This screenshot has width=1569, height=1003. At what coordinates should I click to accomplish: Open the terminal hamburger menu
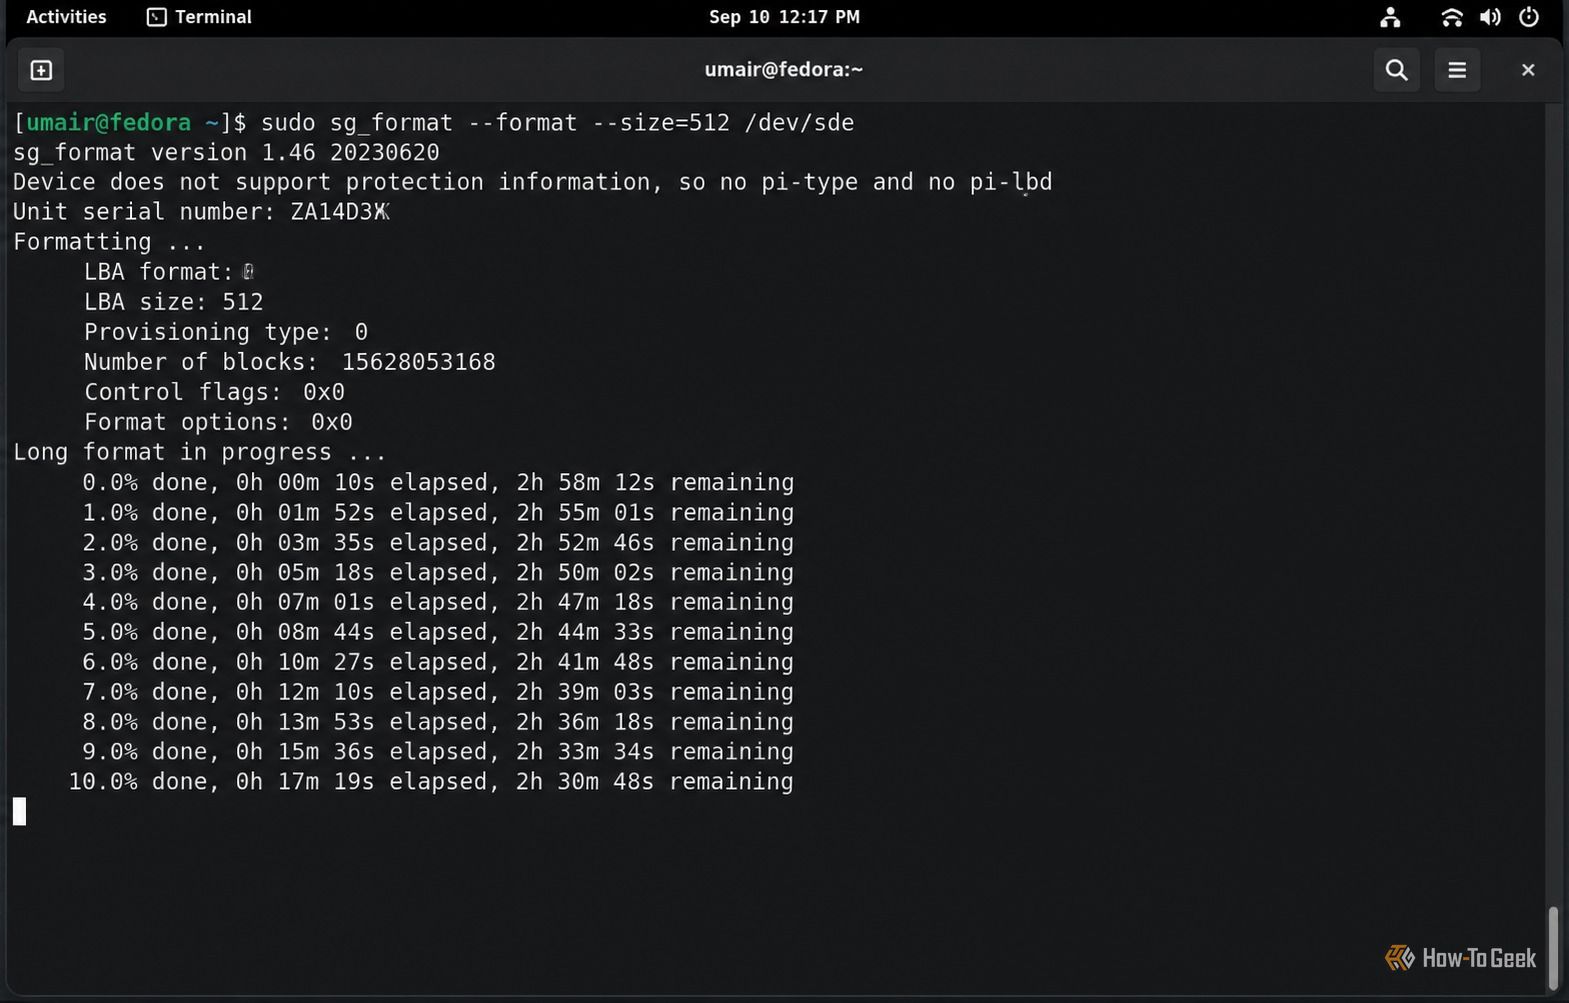(x=1457, y=70)
